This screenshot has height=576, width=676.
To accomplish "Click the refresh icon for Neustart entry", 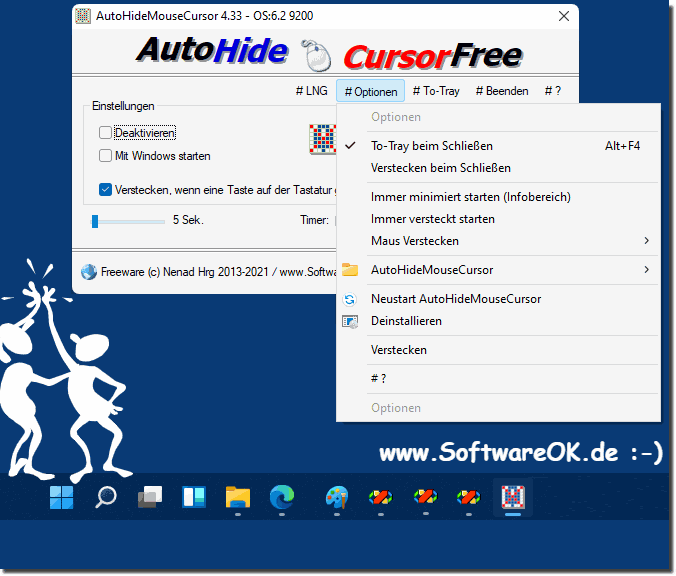I will 350,299.
